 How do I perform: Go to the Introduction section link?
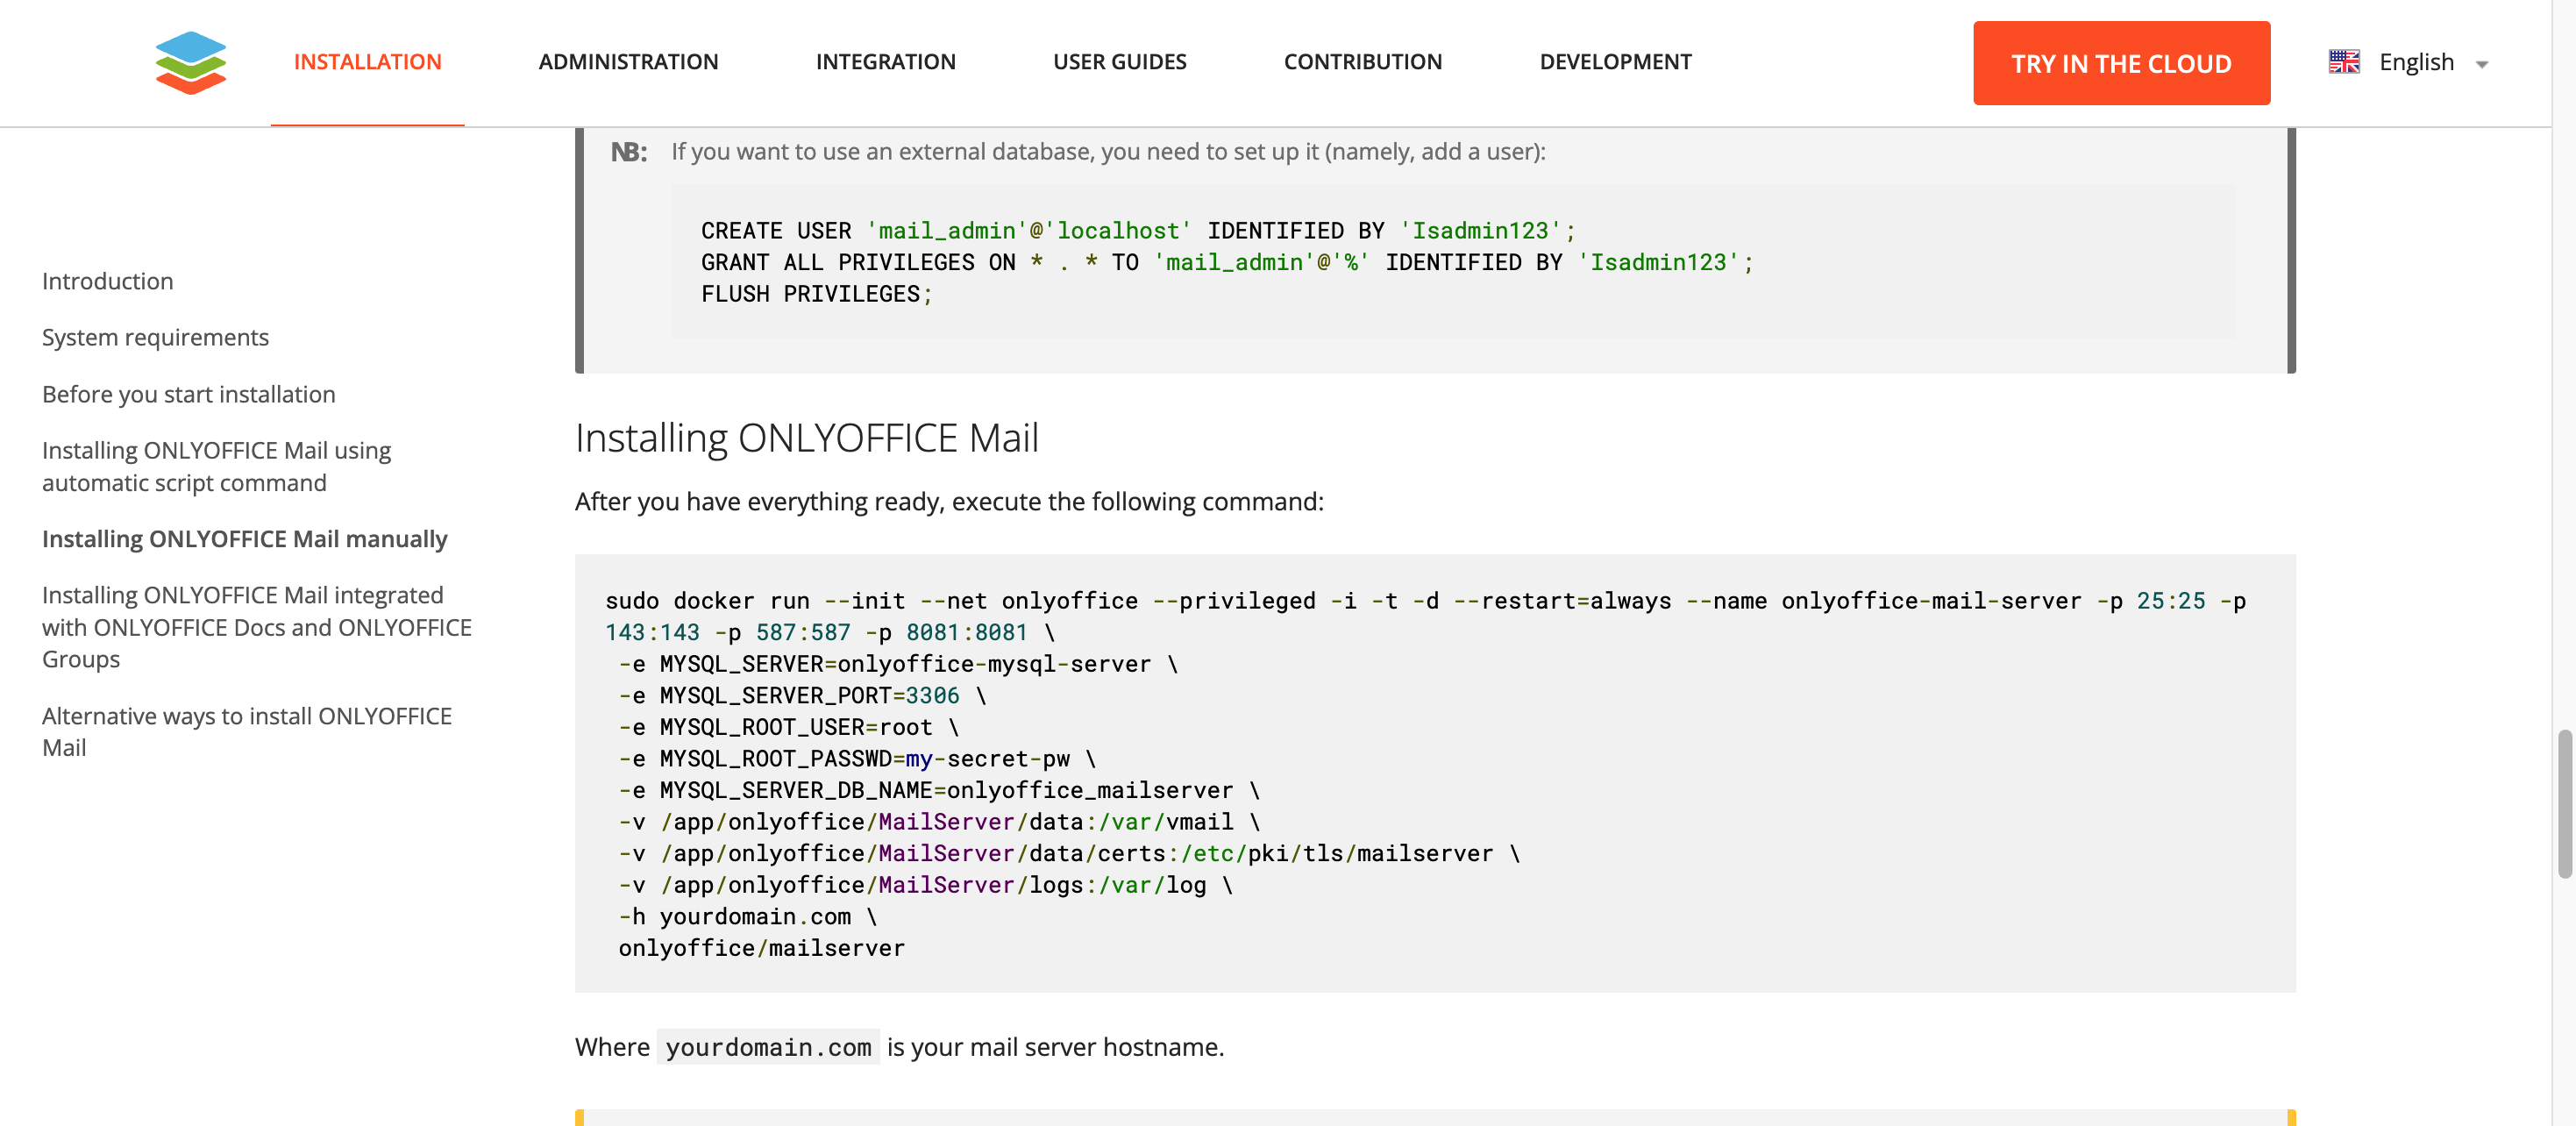(107, 281)
